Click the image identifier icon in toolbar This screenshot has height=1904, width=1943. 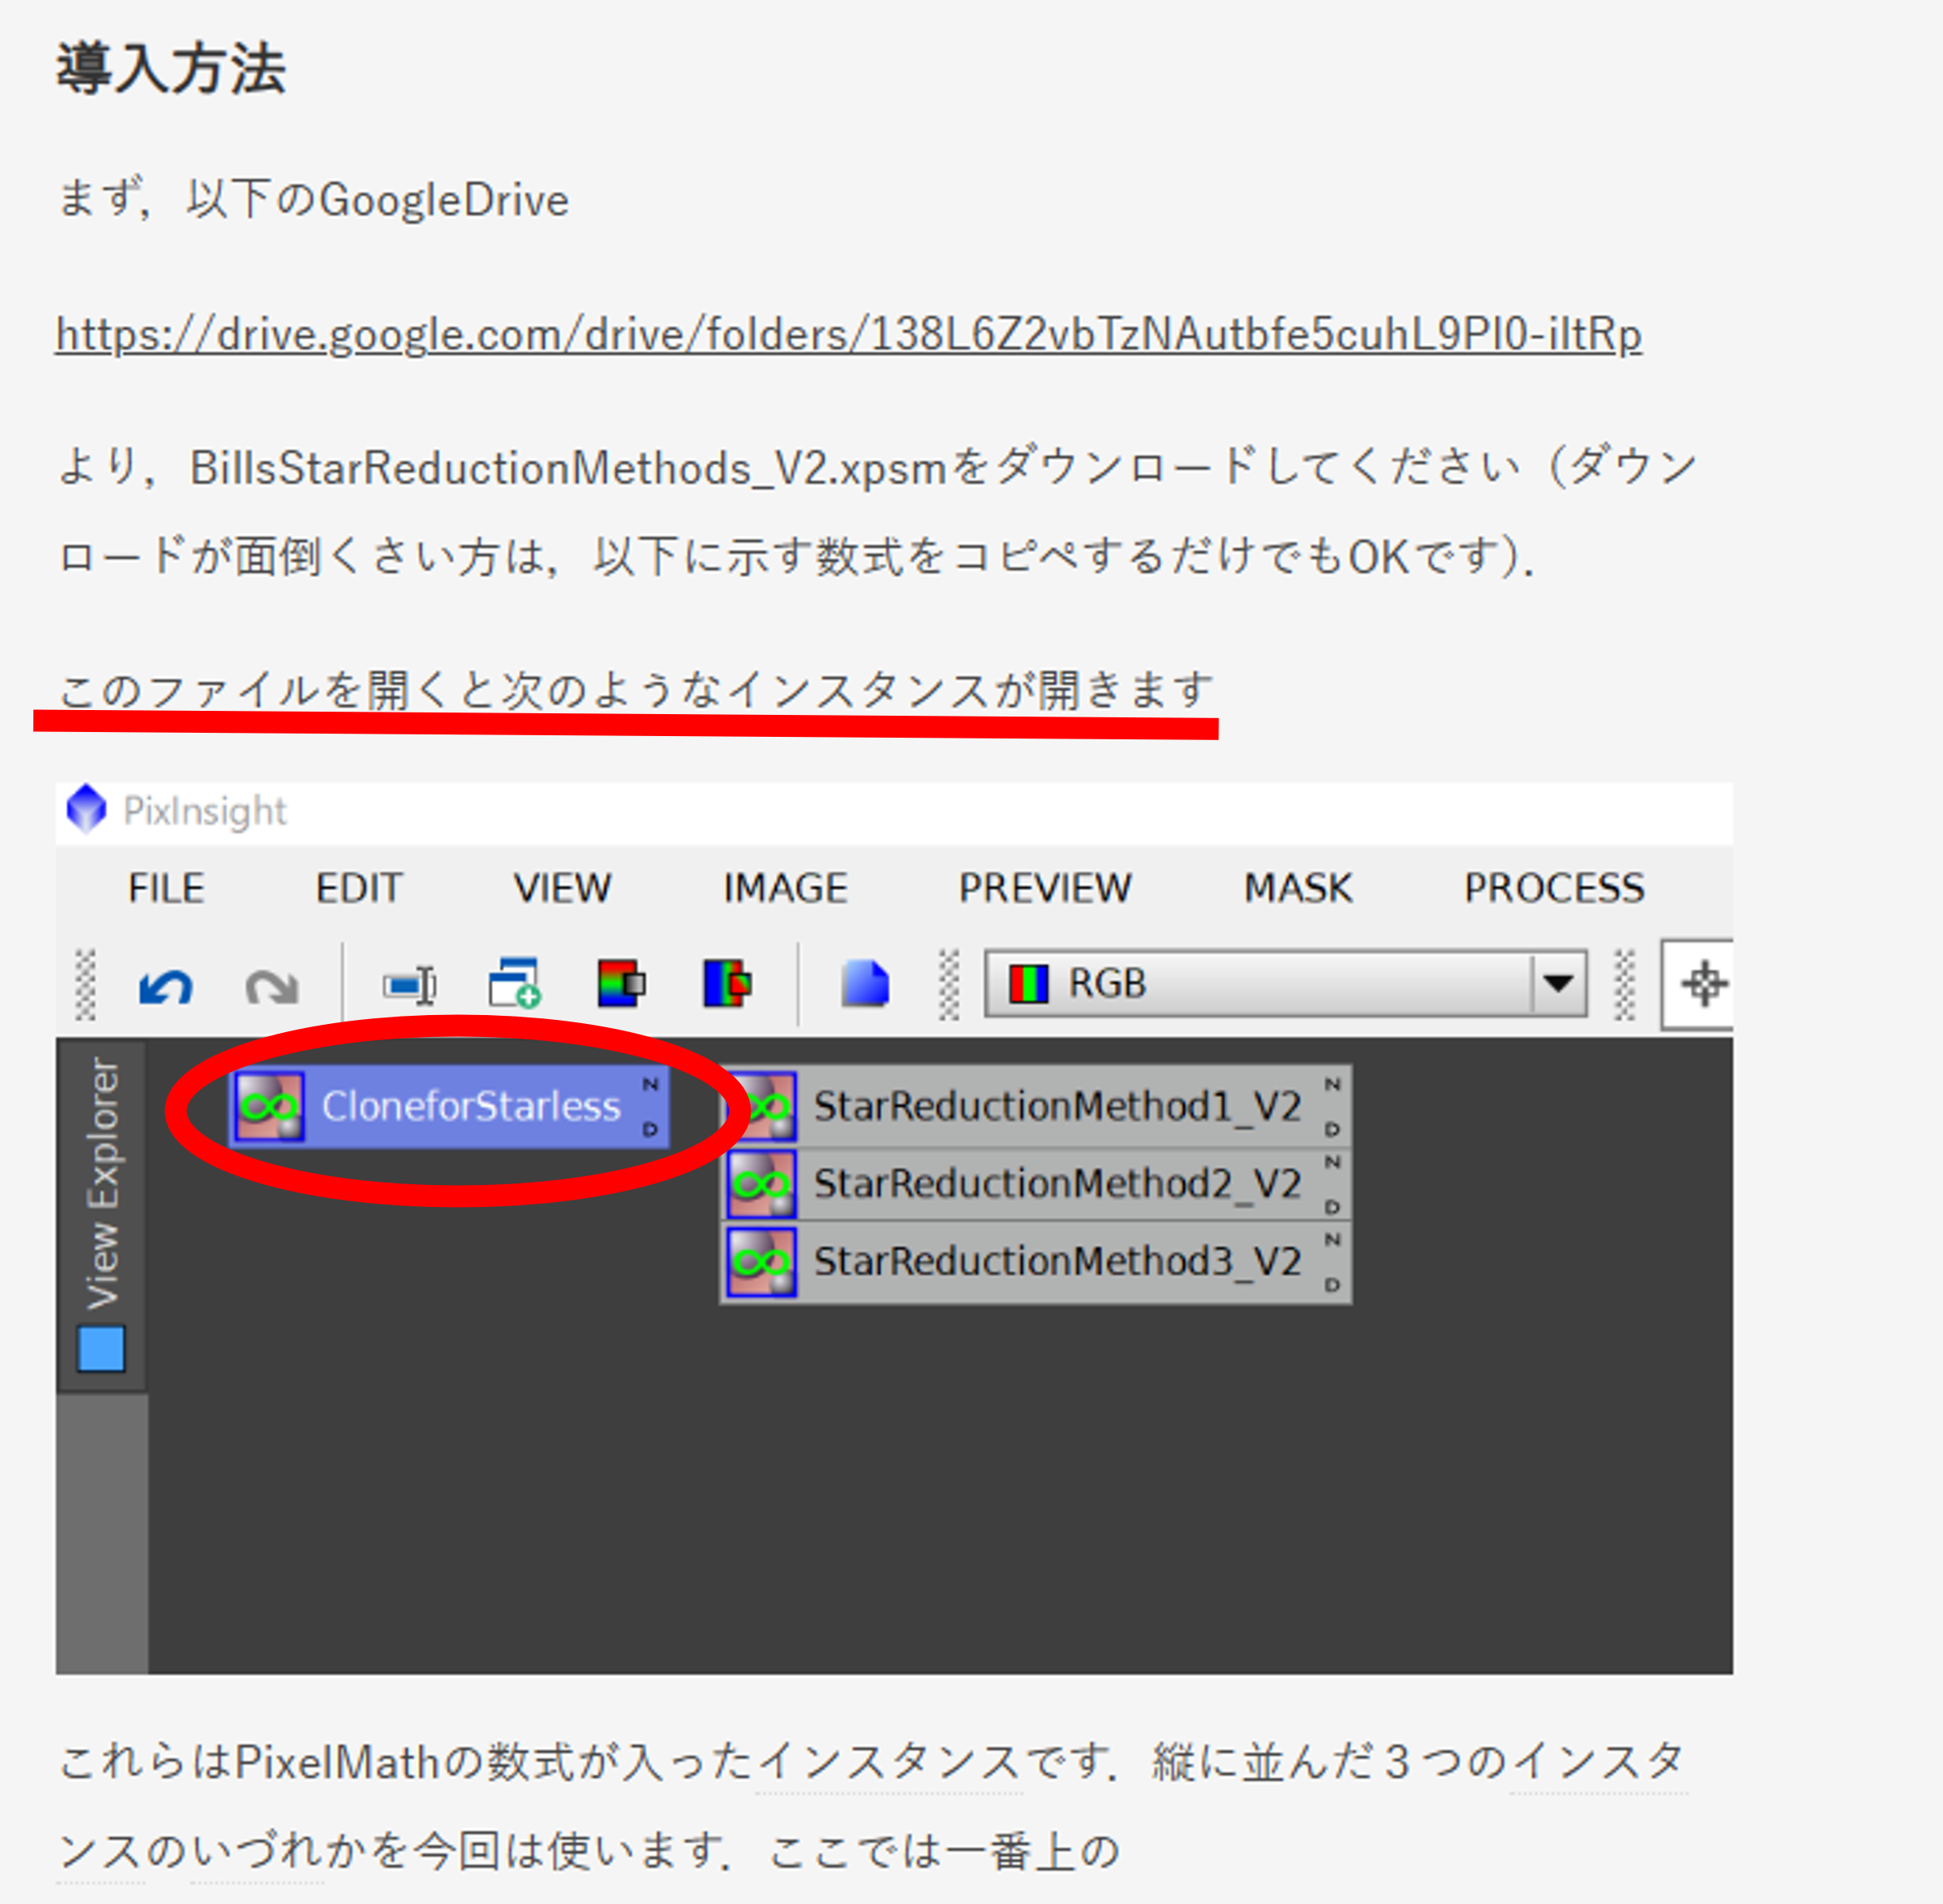coord(409,986)
